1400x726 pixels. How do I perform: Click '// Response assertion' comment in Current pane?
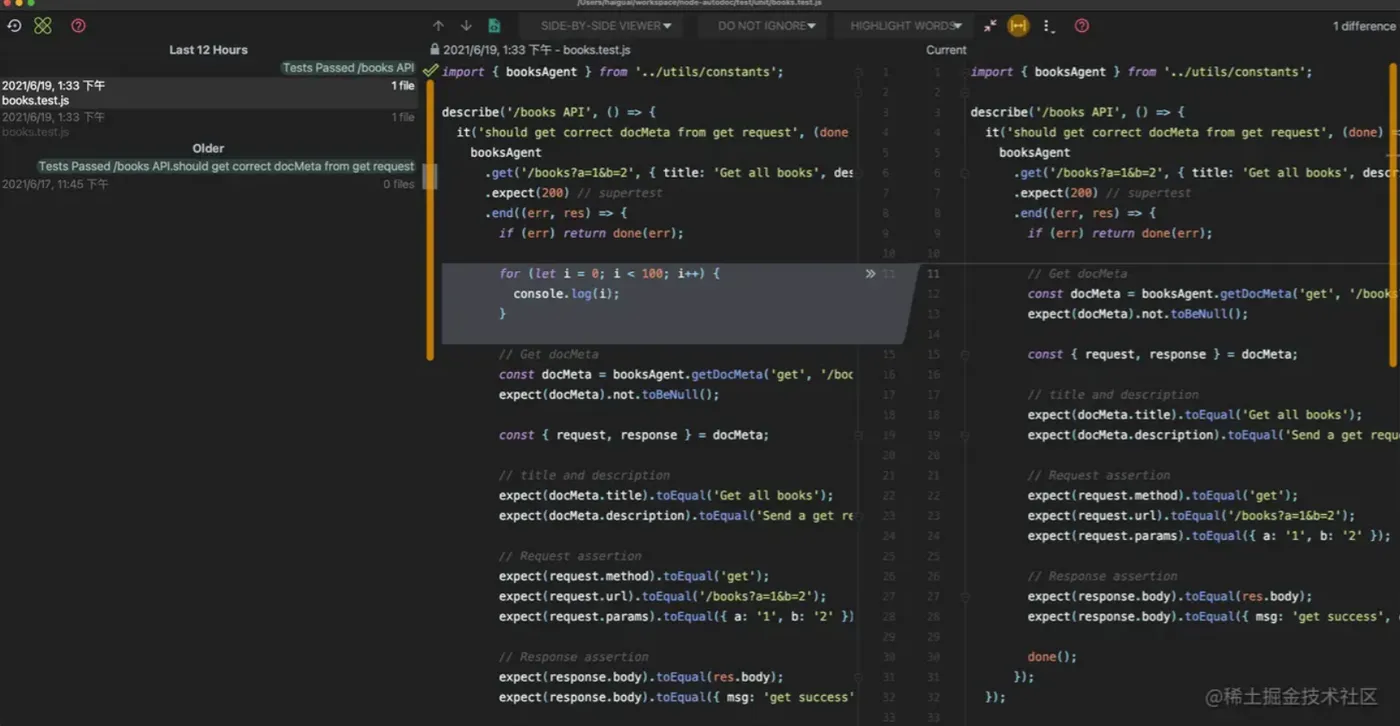1102,576
